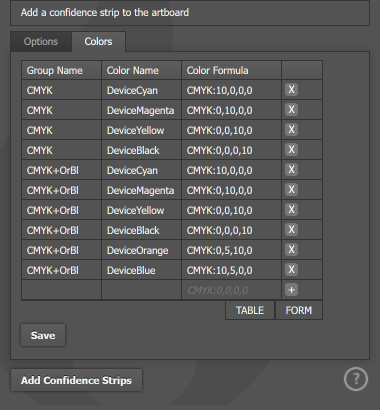Viewport: 380px width, 410px height.
Task: Click DeviceMagenta name in the CMYK+OrBl group
Action: tap(141, 190)
